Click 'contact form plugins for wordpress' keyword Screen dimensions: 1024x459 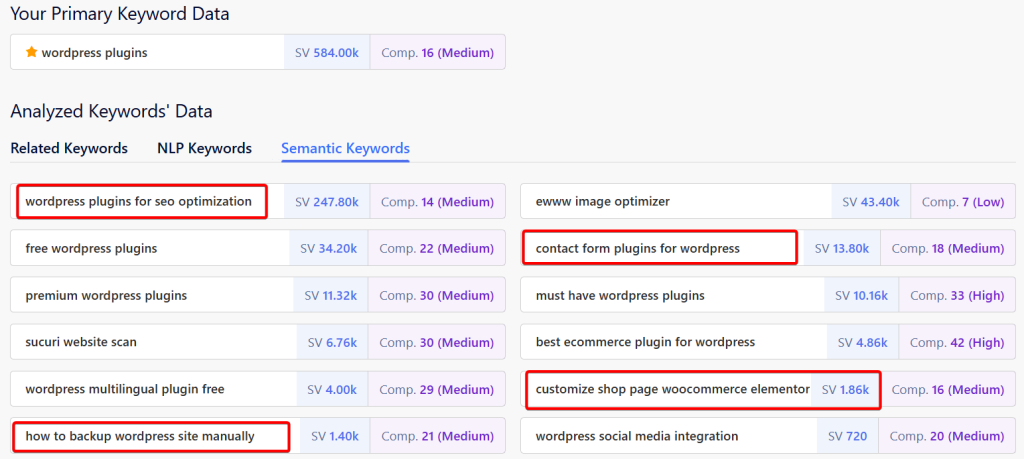[638, 248]
